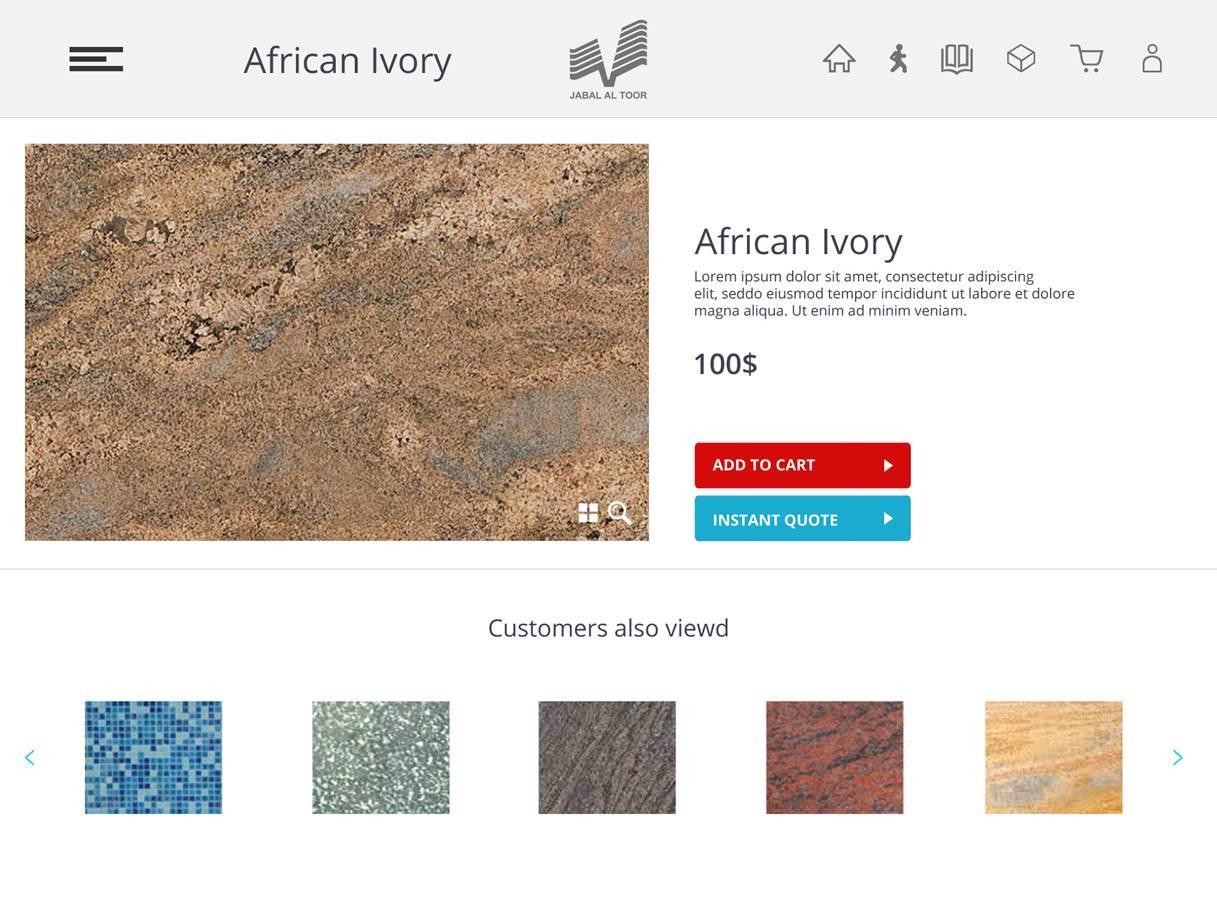This screenshot has width=1217, height=912.
Task: Click the Customers also viewd heading
Action: click(x=608, y=628)
